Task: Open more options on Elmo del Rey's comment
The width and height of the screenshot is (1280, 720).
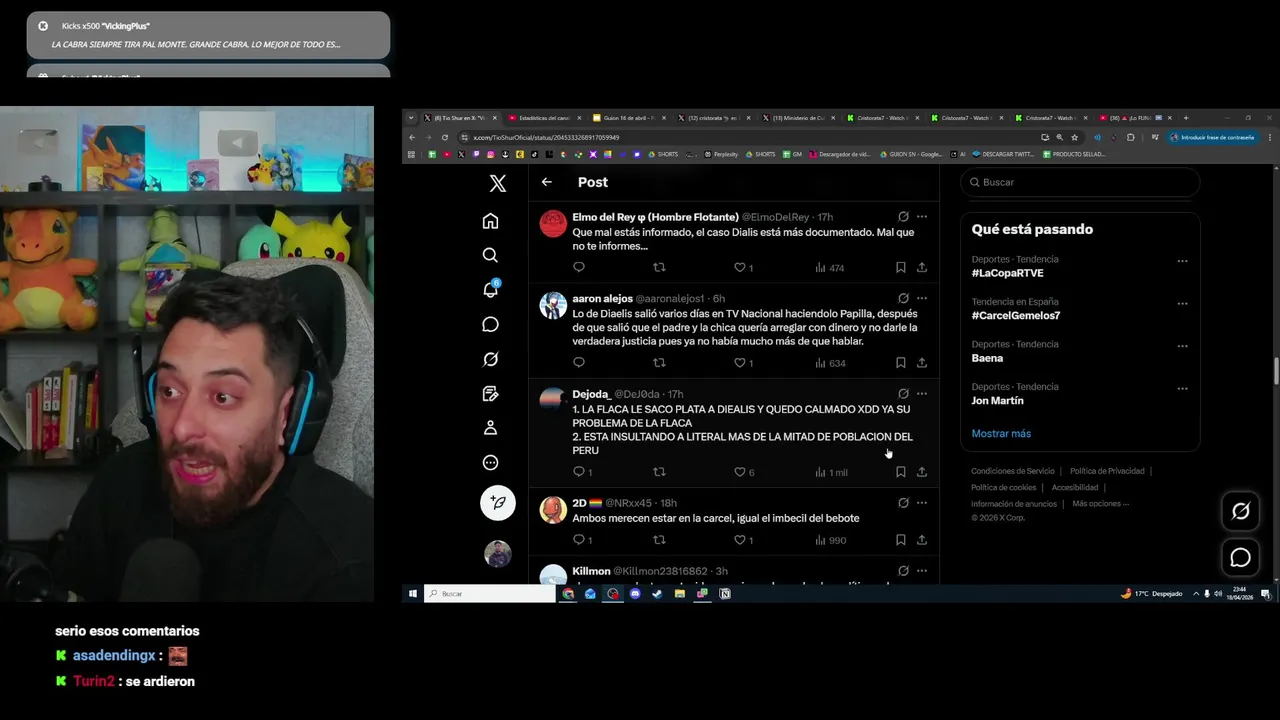Action: (922, 217)
